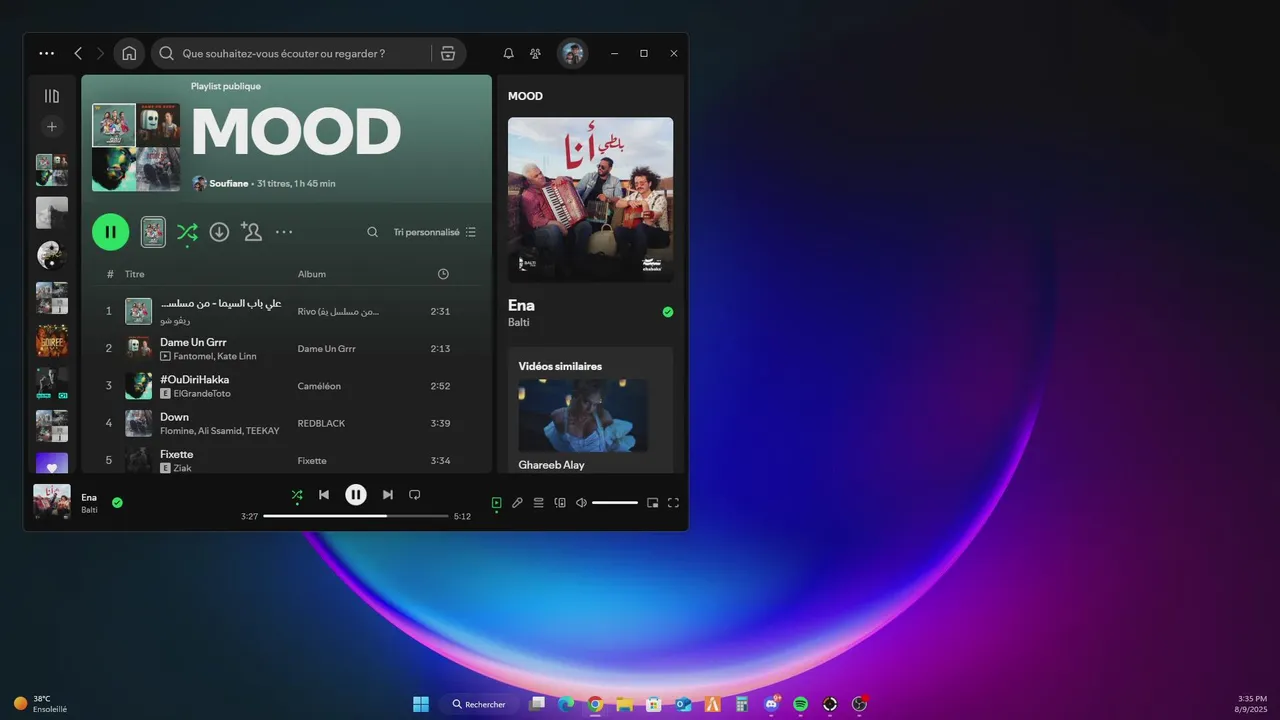The width and height of the screenshot is (1280, 720).
Task: Toggle shuffle in playback controls
Action: 297,494
